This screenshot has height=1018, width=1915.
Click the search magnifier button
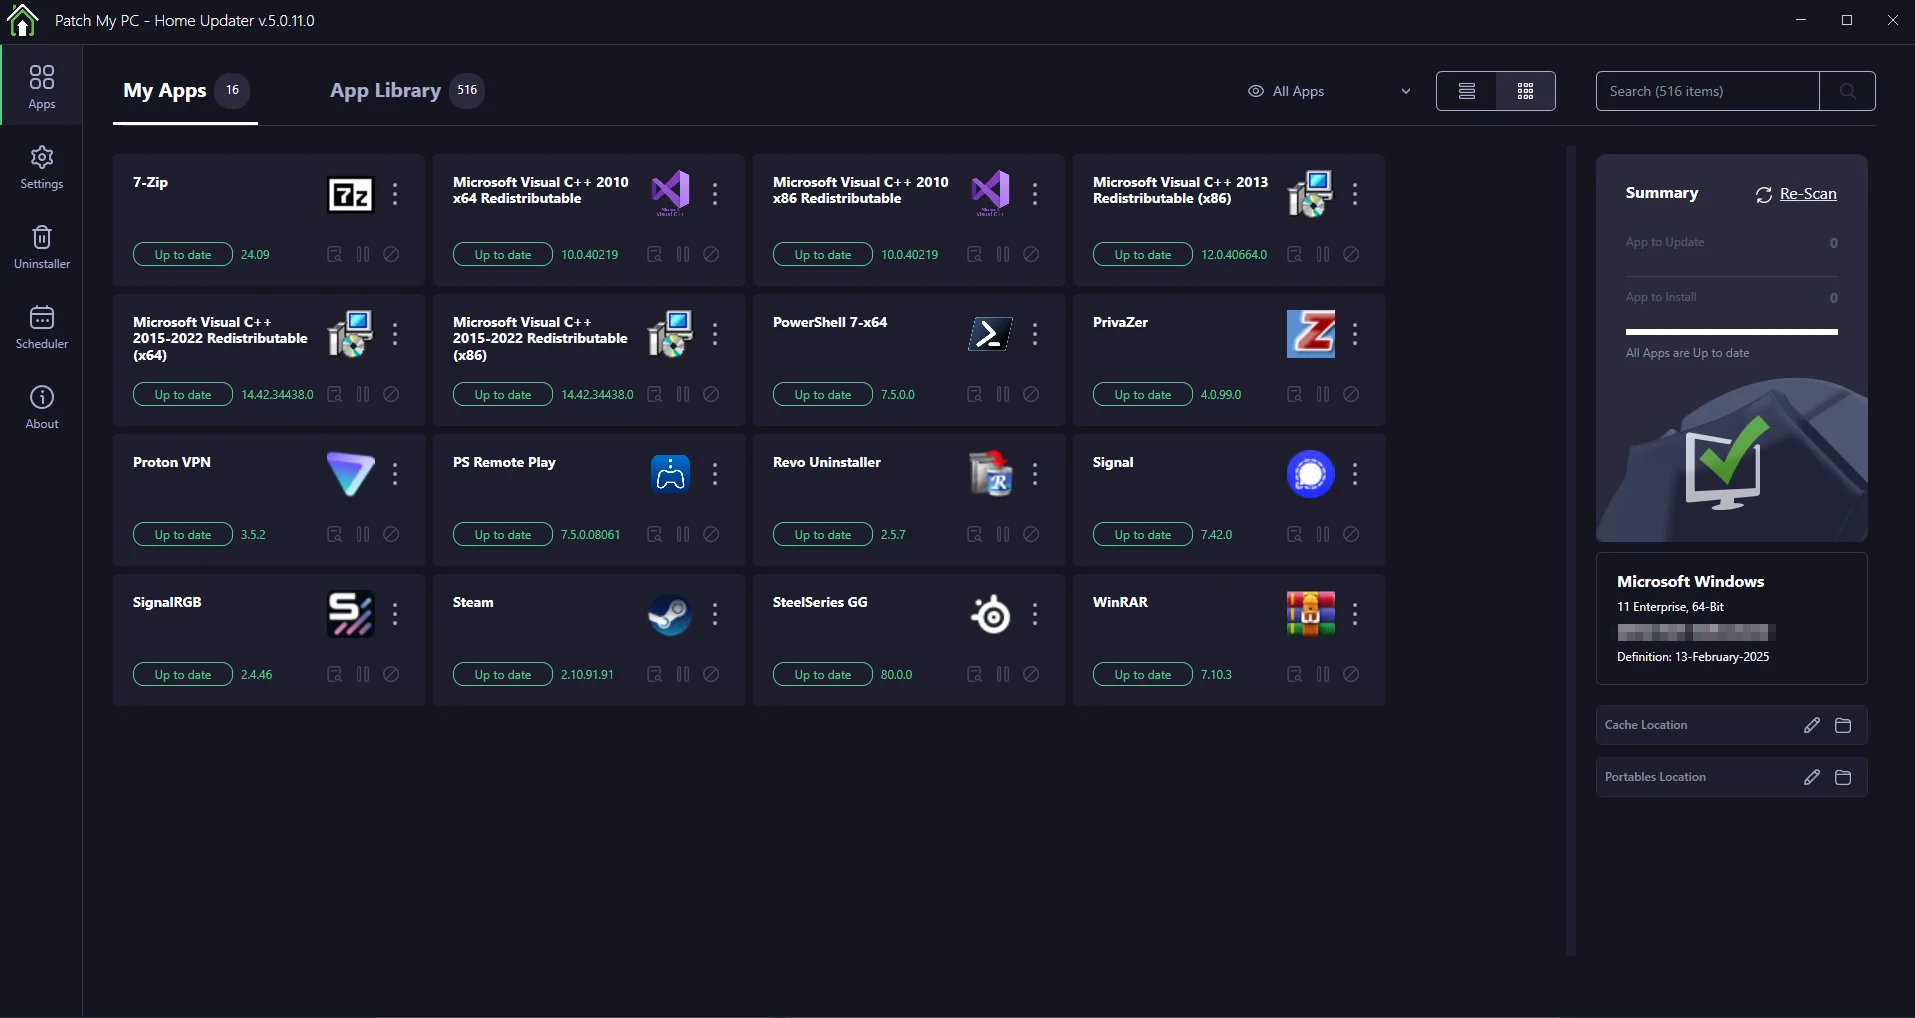tap(1847, 91)
